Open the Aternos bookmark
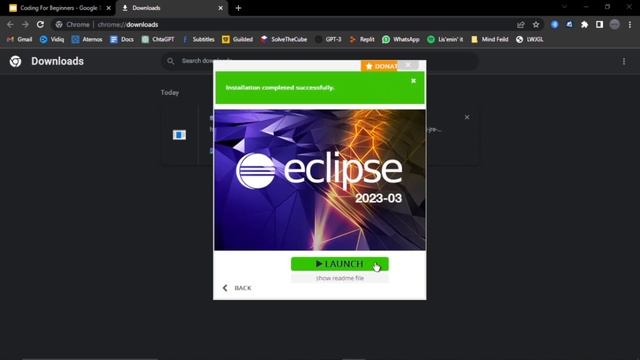This screenshot has height=360, width=640. [x=87, y=39]
